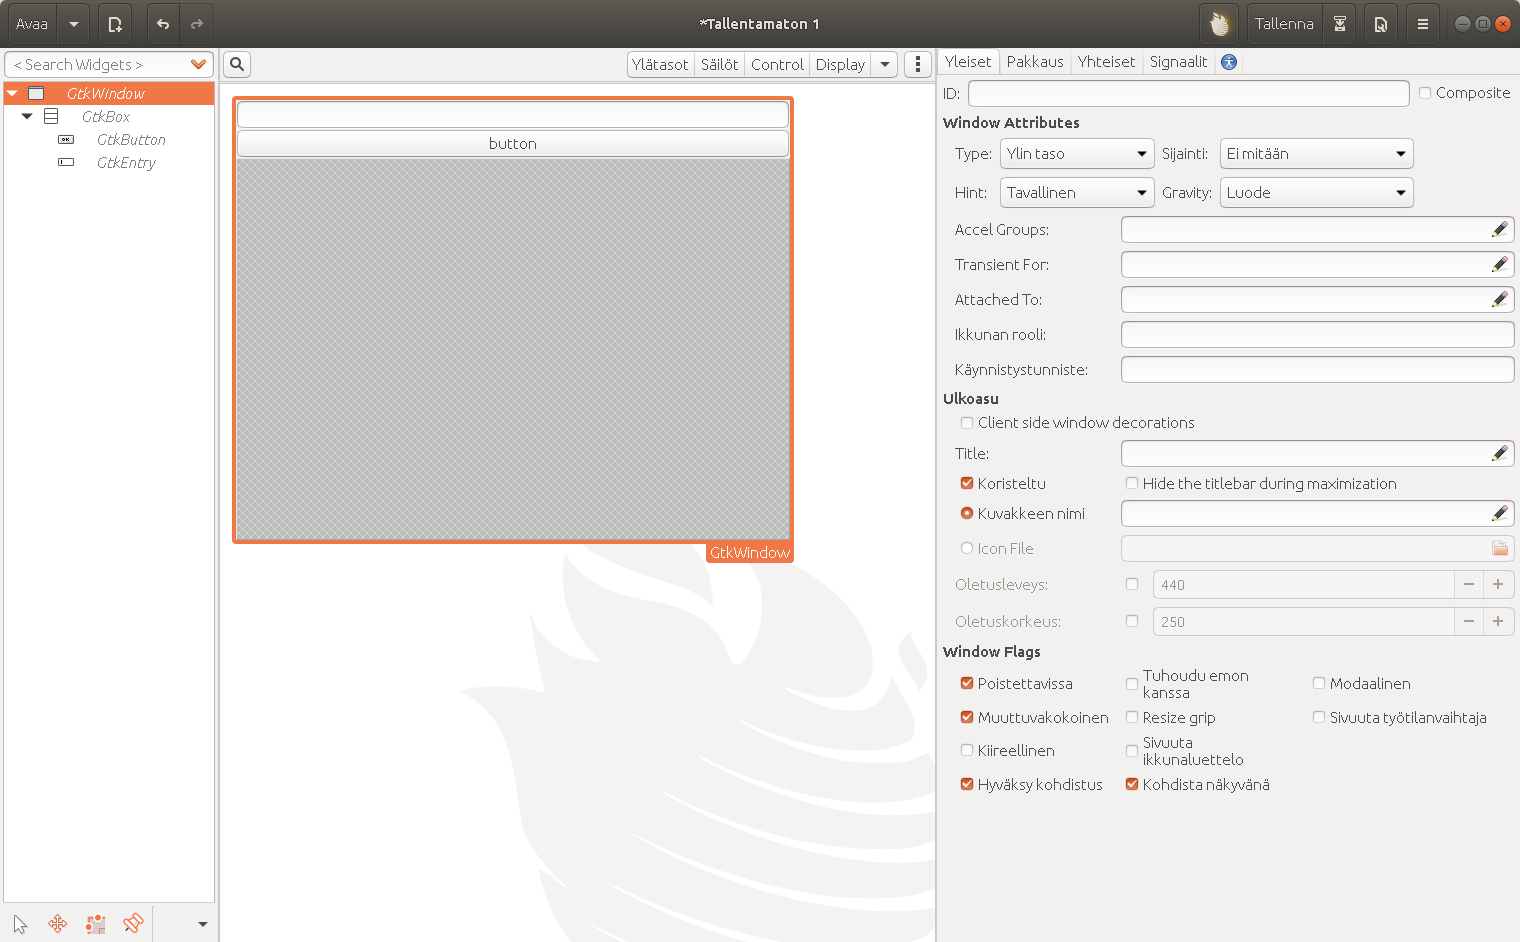Select the pointer selection mode tool

(x=20, y=924)
